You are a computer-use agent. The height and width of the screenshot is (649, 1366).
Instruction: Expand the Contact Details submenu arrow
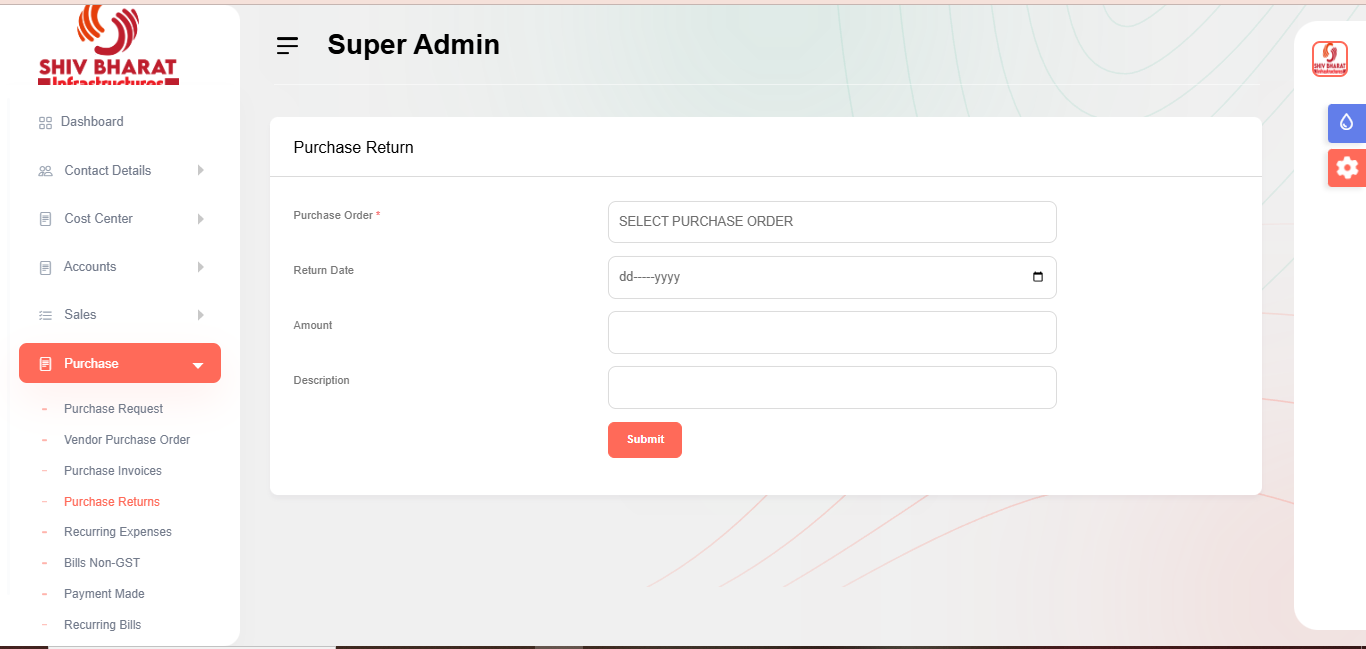[x=200, y=171]
